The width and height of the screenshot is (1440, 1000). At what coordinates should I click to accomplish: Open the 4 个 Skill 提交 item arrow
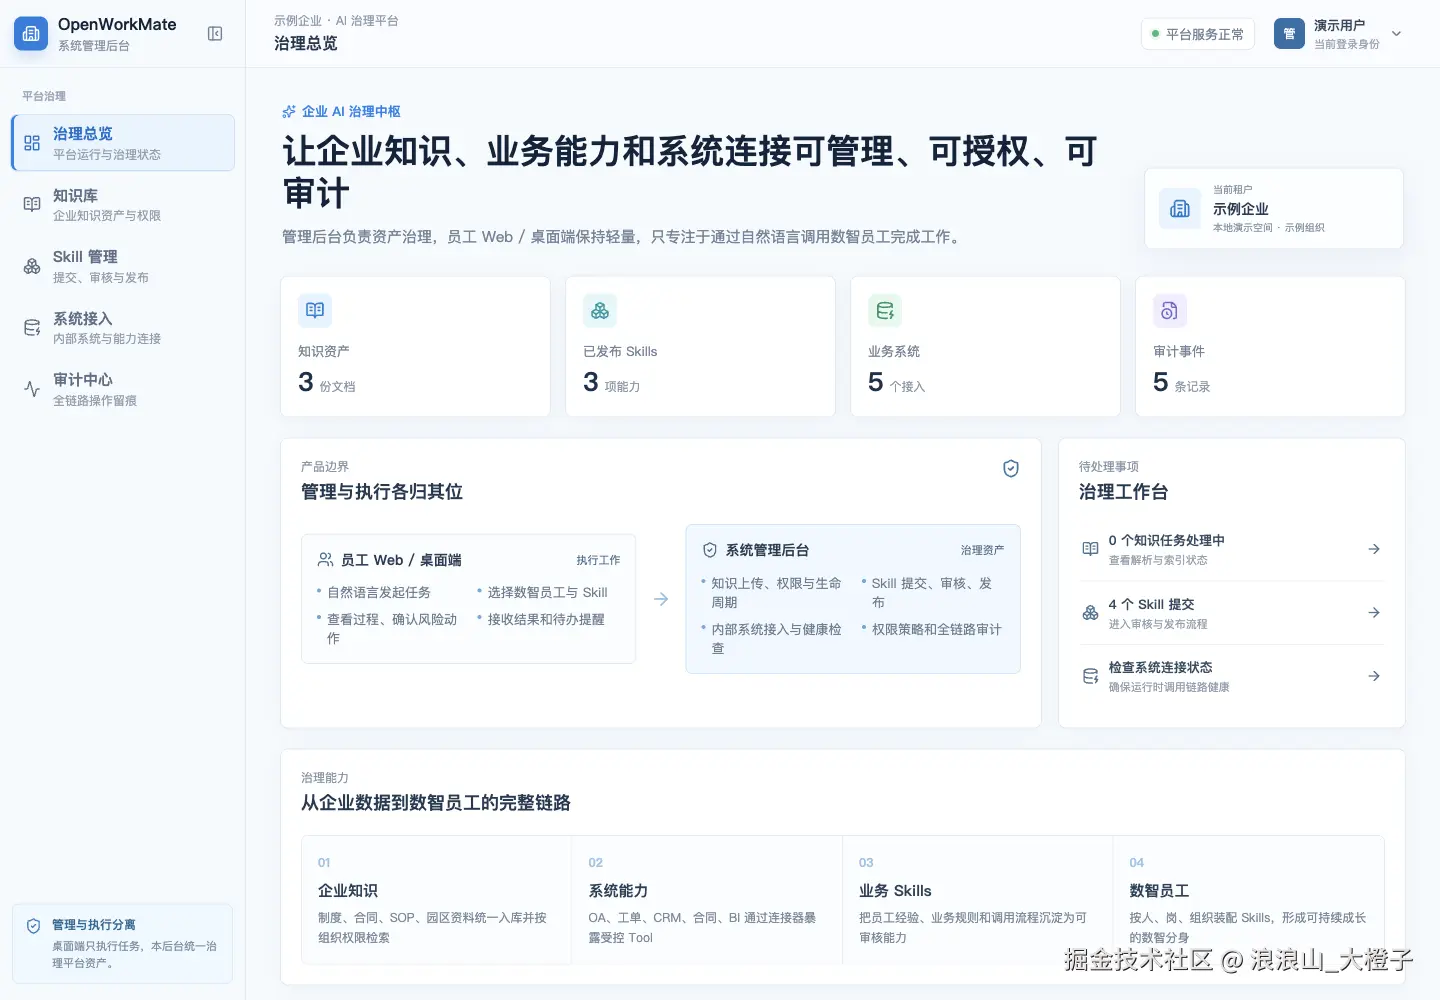[x=1374, y=613]
